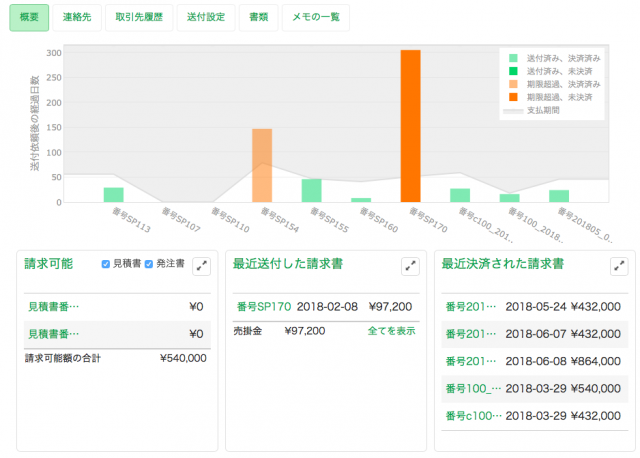
Task: Toggle legend swatch 期限超過、決済済み
Action: tap(513, 84)
